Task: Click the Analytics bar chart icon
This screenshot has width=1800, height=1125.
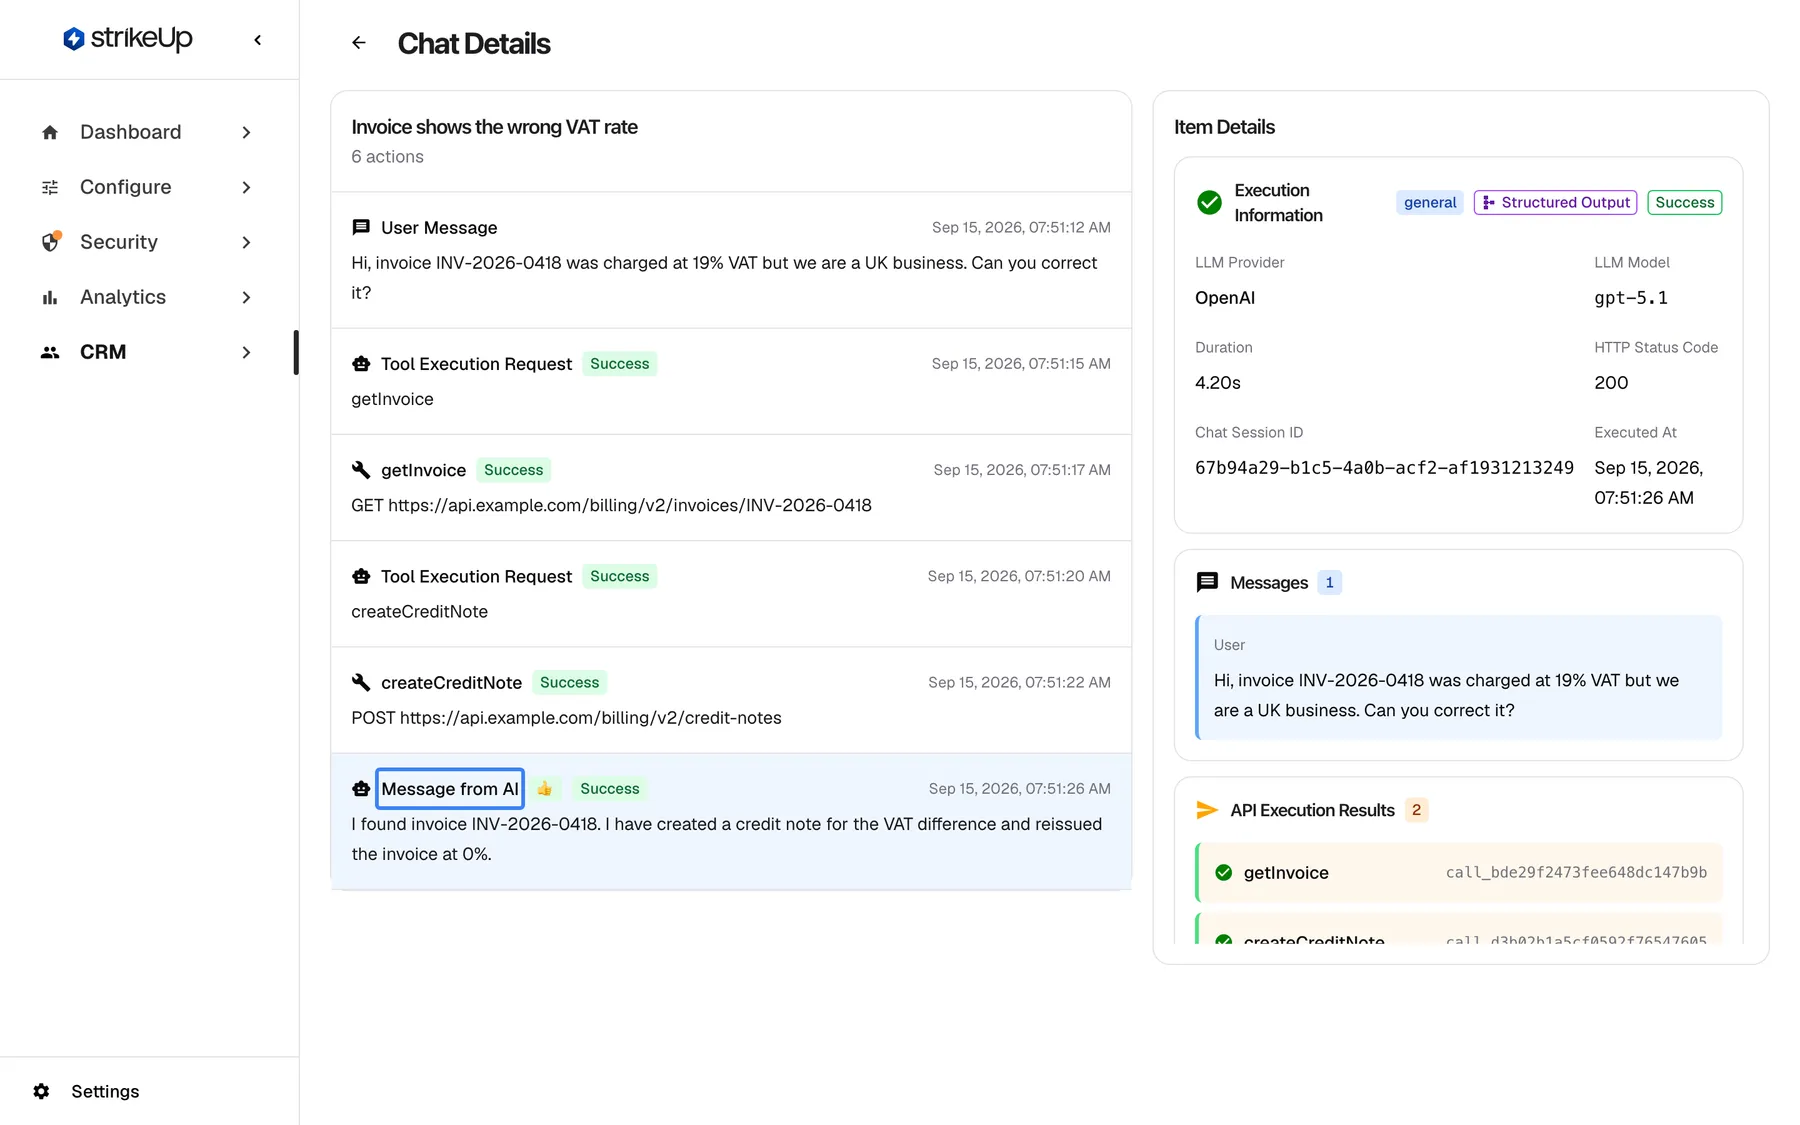Action: 50,297
